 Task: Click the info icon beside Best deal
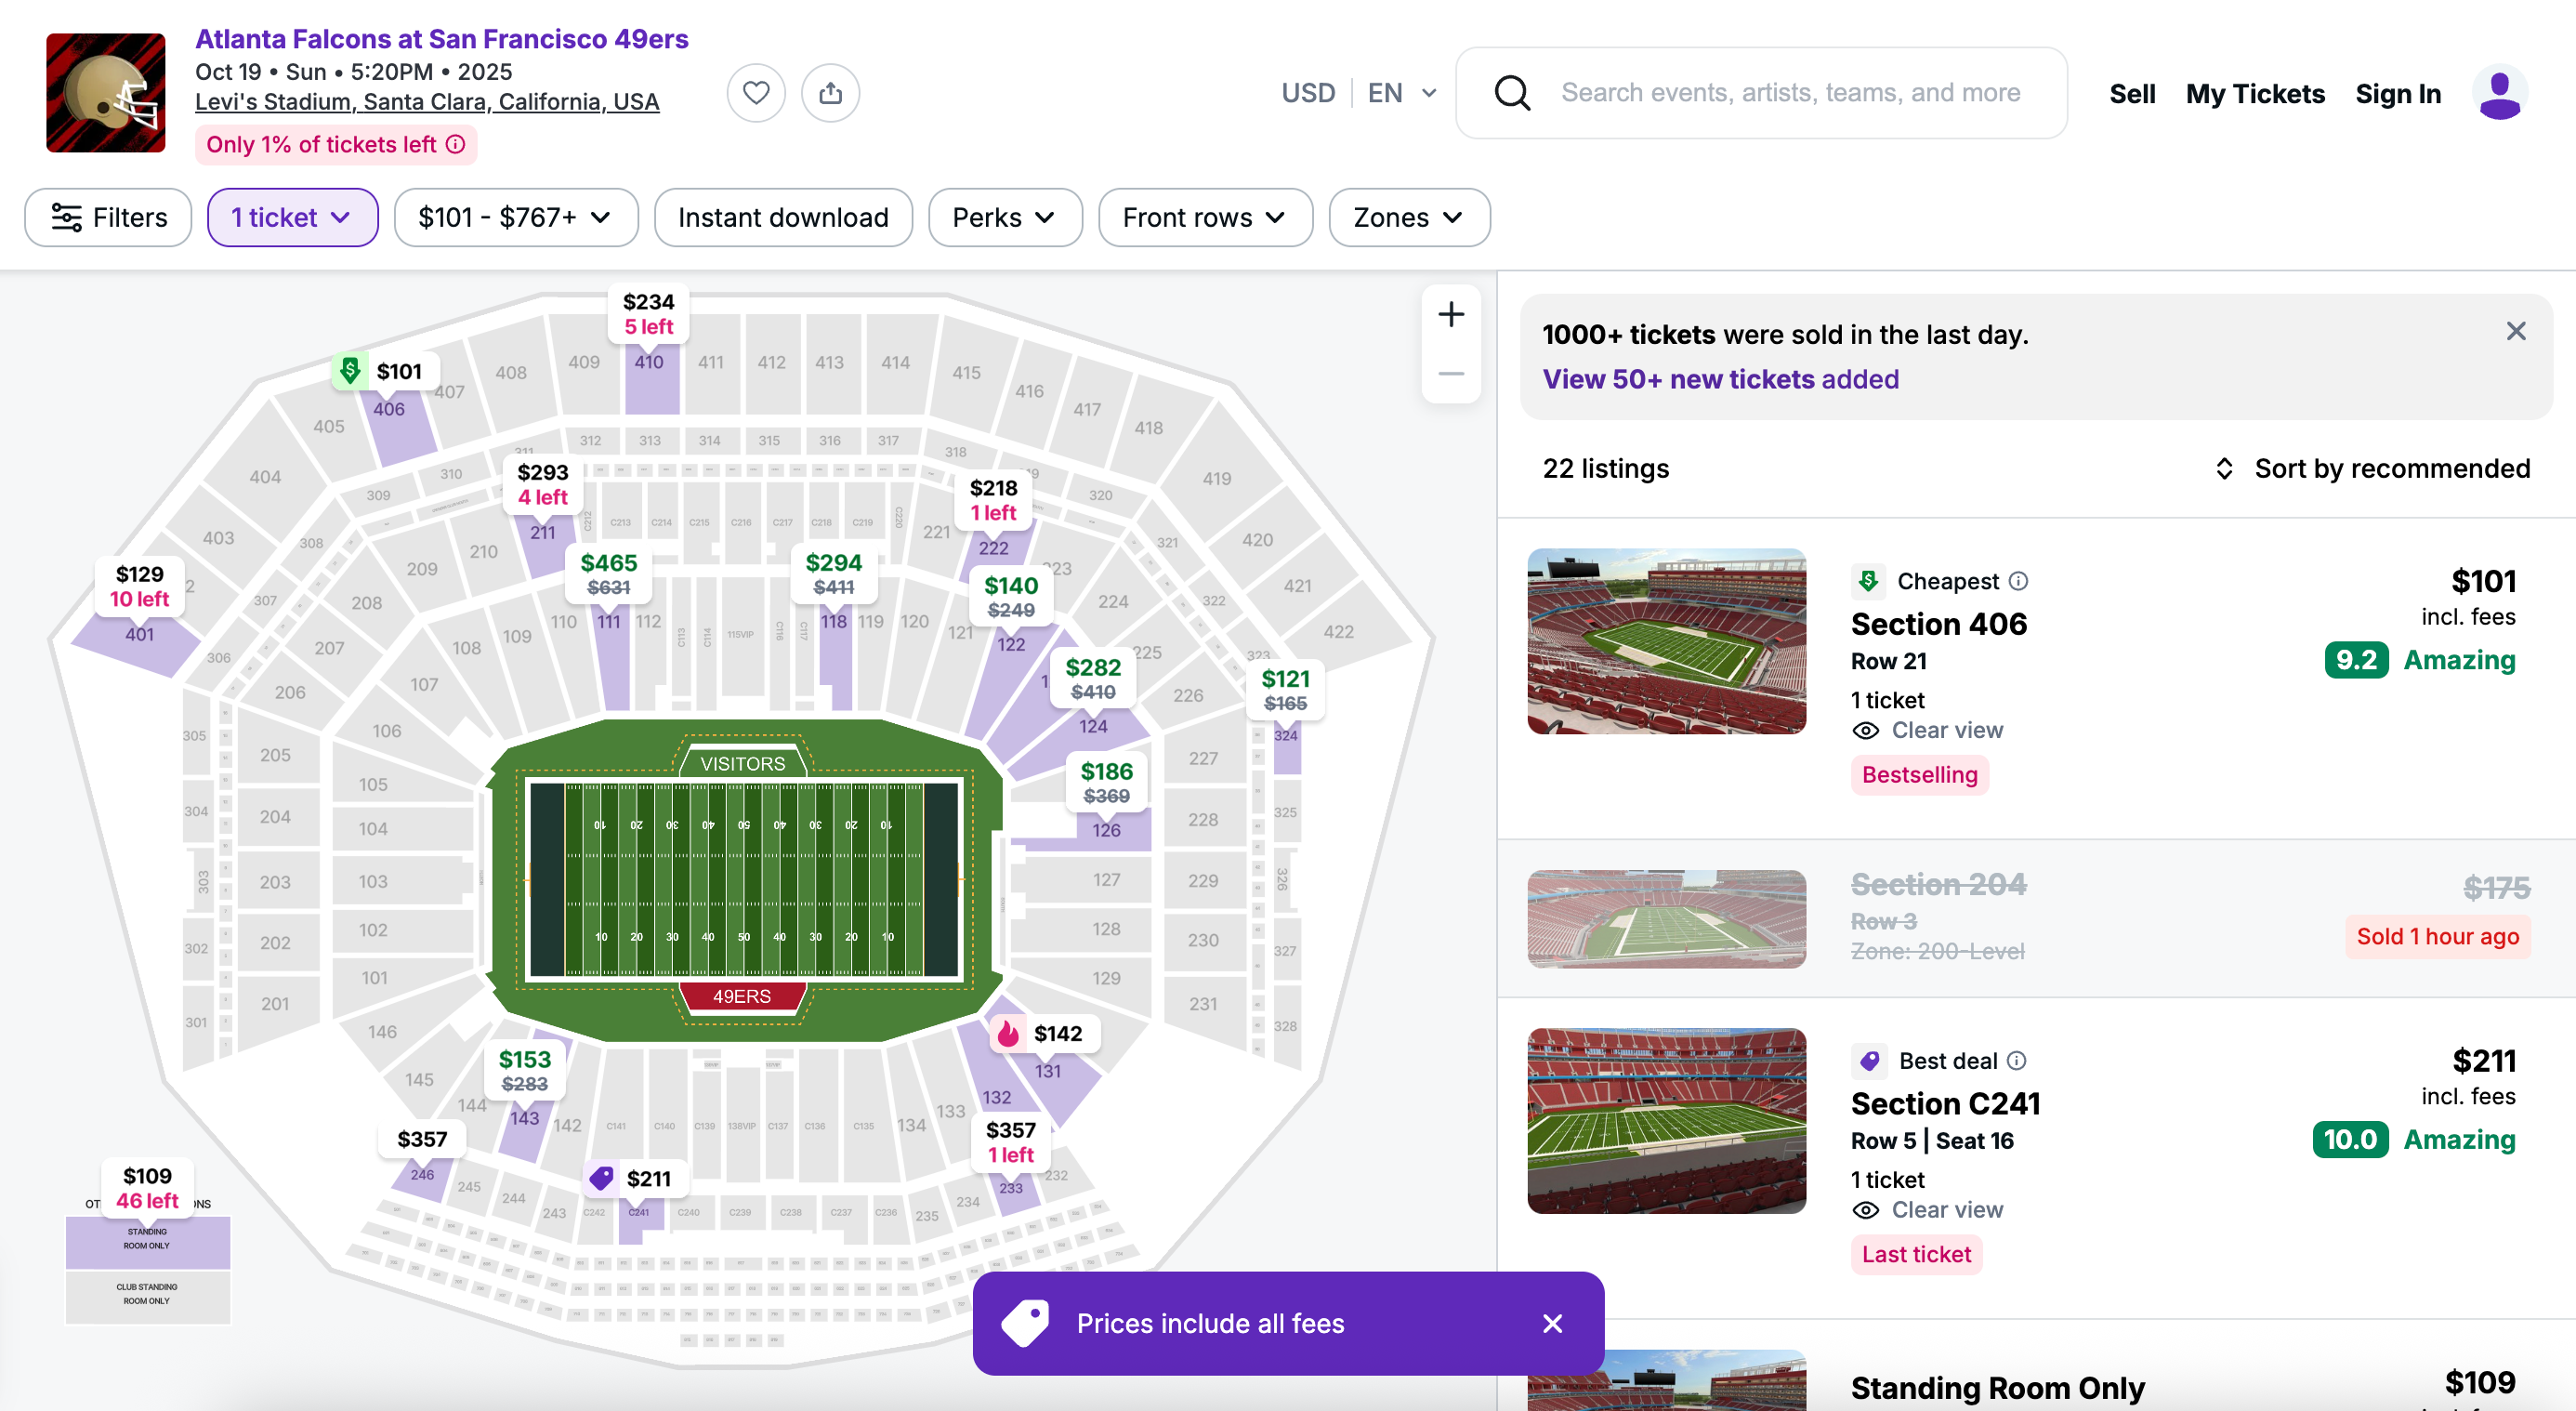[x=2017, y=1061]
